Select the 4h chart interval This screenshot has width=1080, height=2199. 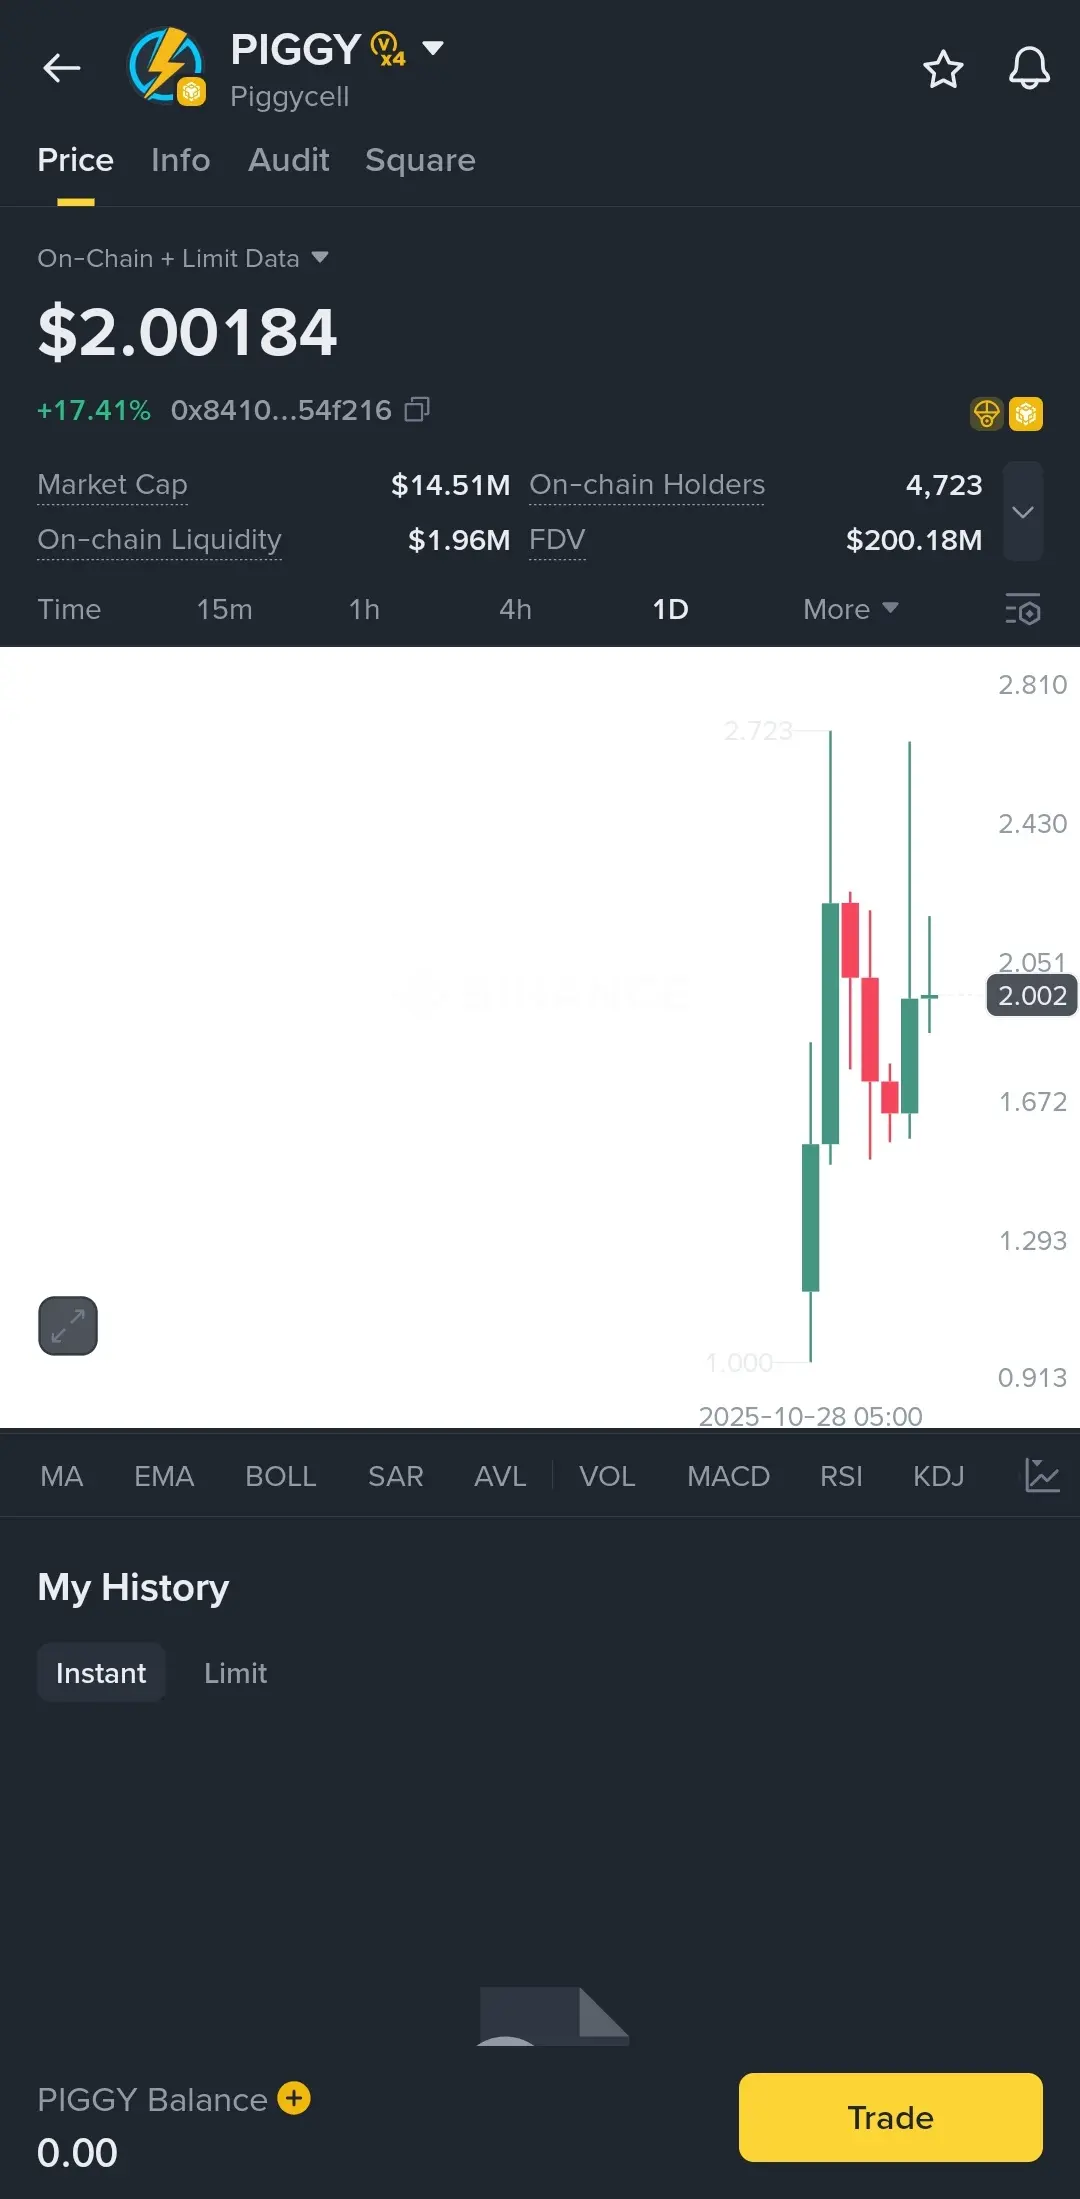pyautogui.click(x=515, y=609)
